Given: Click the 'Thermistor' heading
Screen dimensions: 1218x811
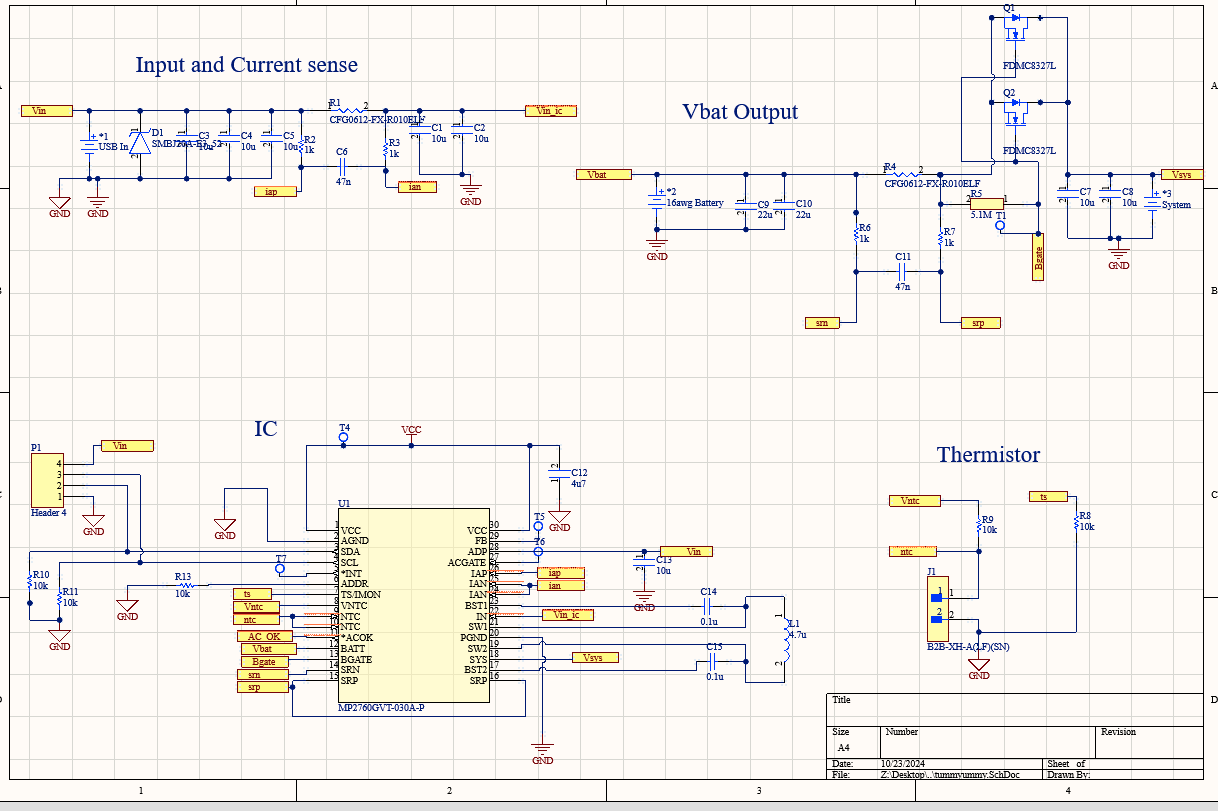Looking at the screenshot, I should point(988,455).
